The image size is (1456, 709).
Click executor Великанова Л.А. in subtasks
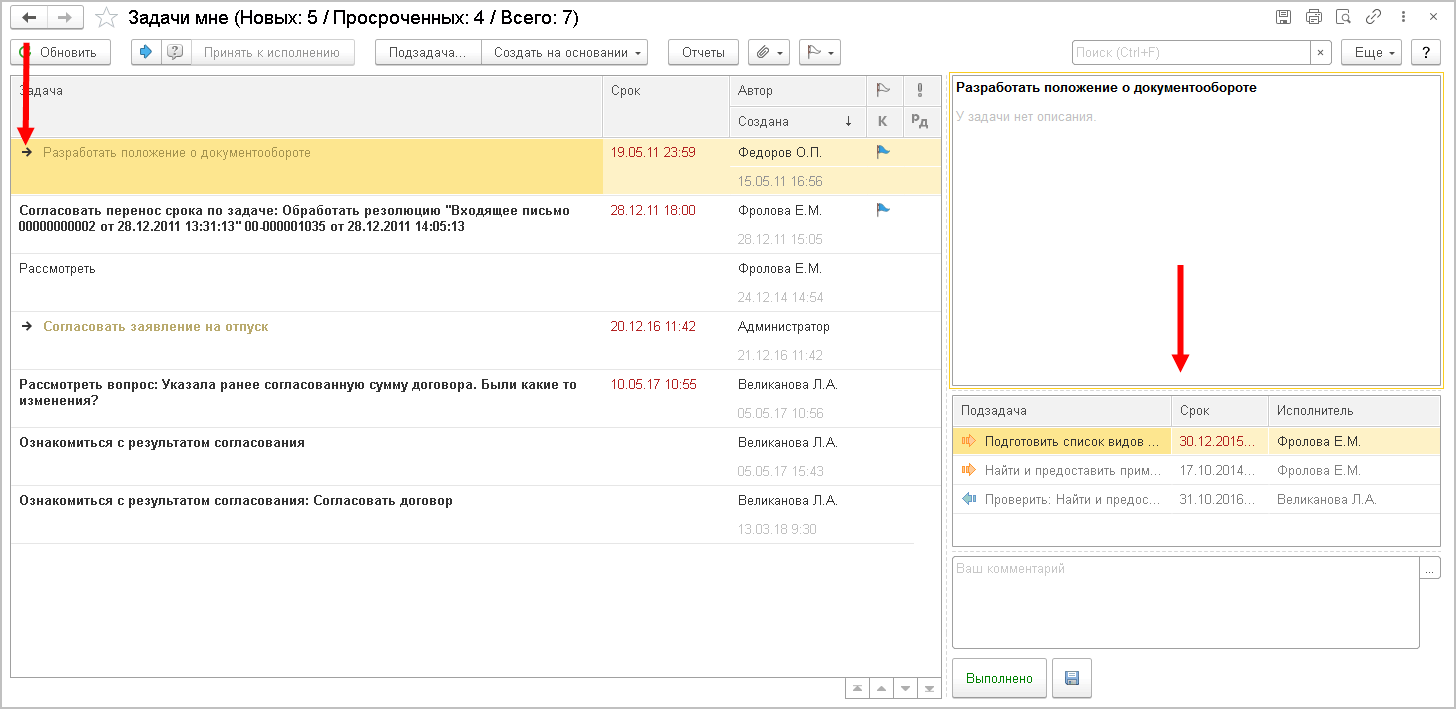(1327, 499)
